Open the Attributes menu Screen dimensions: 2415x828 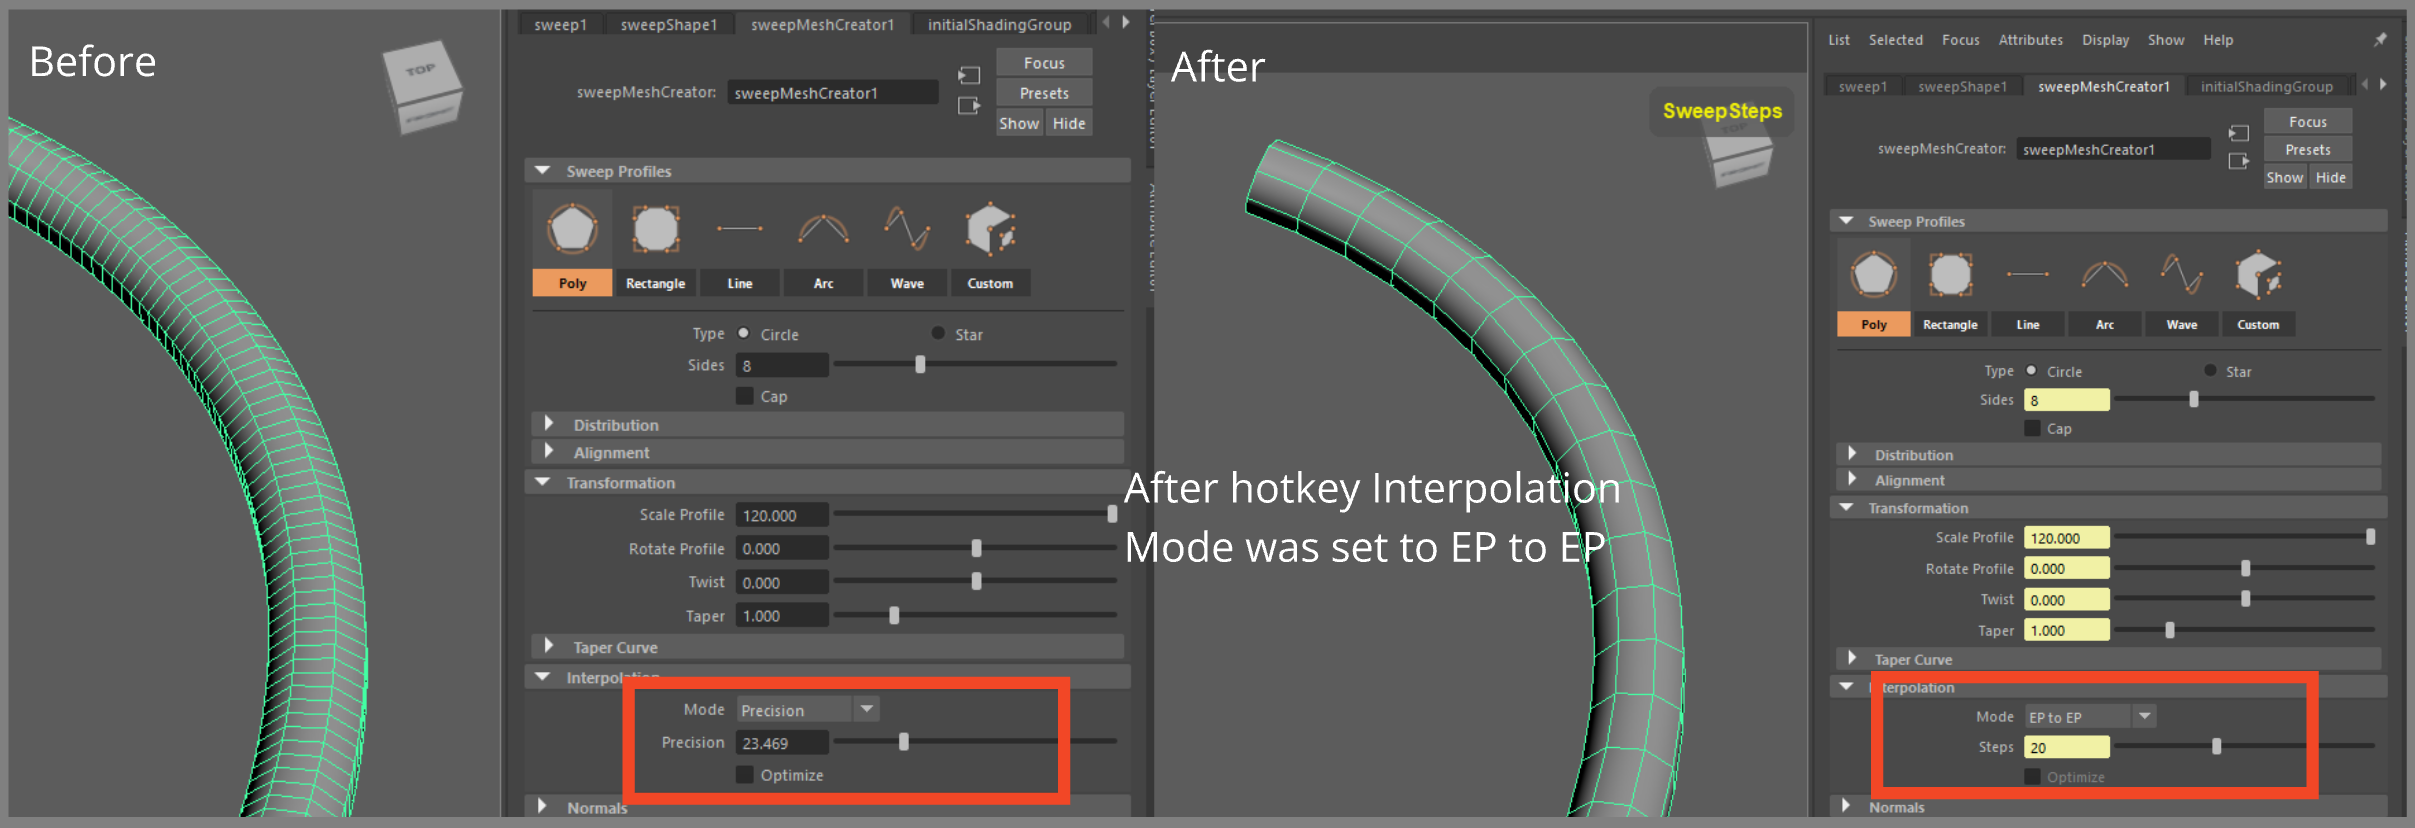pos(2030,40)
